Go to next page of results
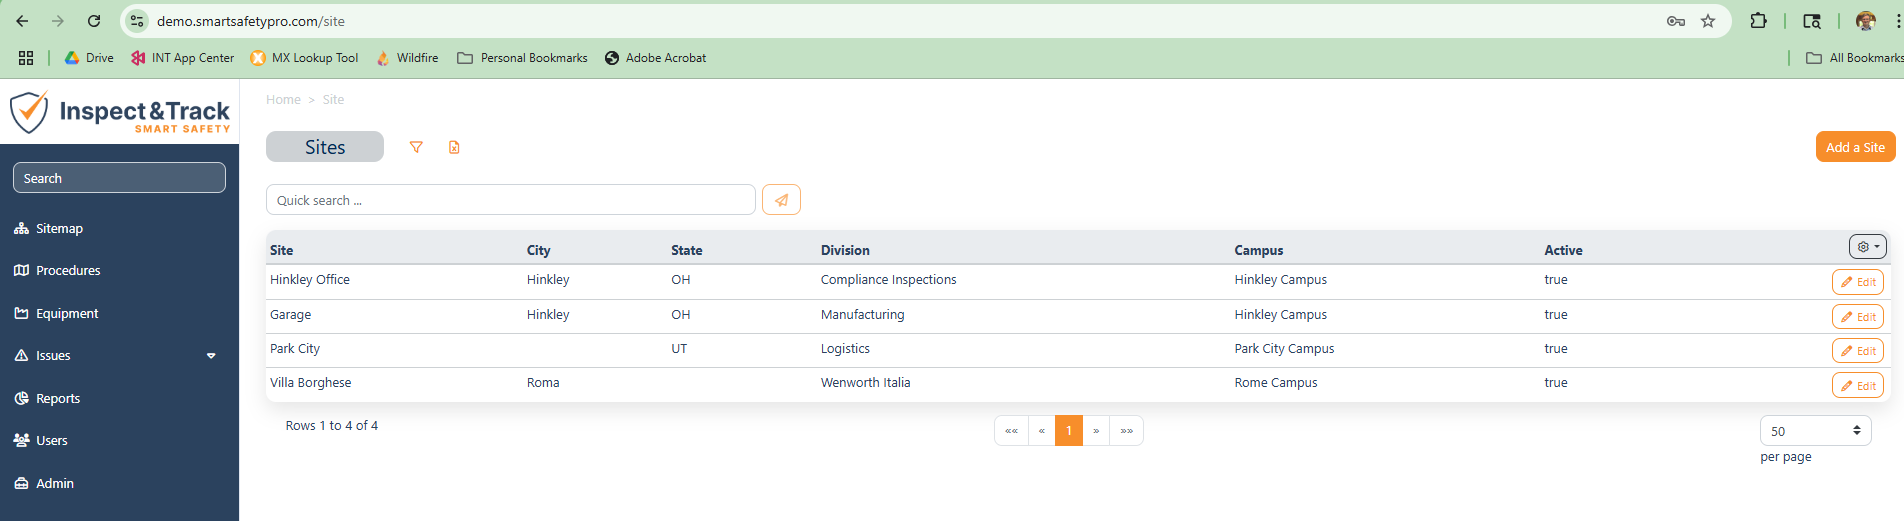 pyautogui.click(x=1096, y=431)
